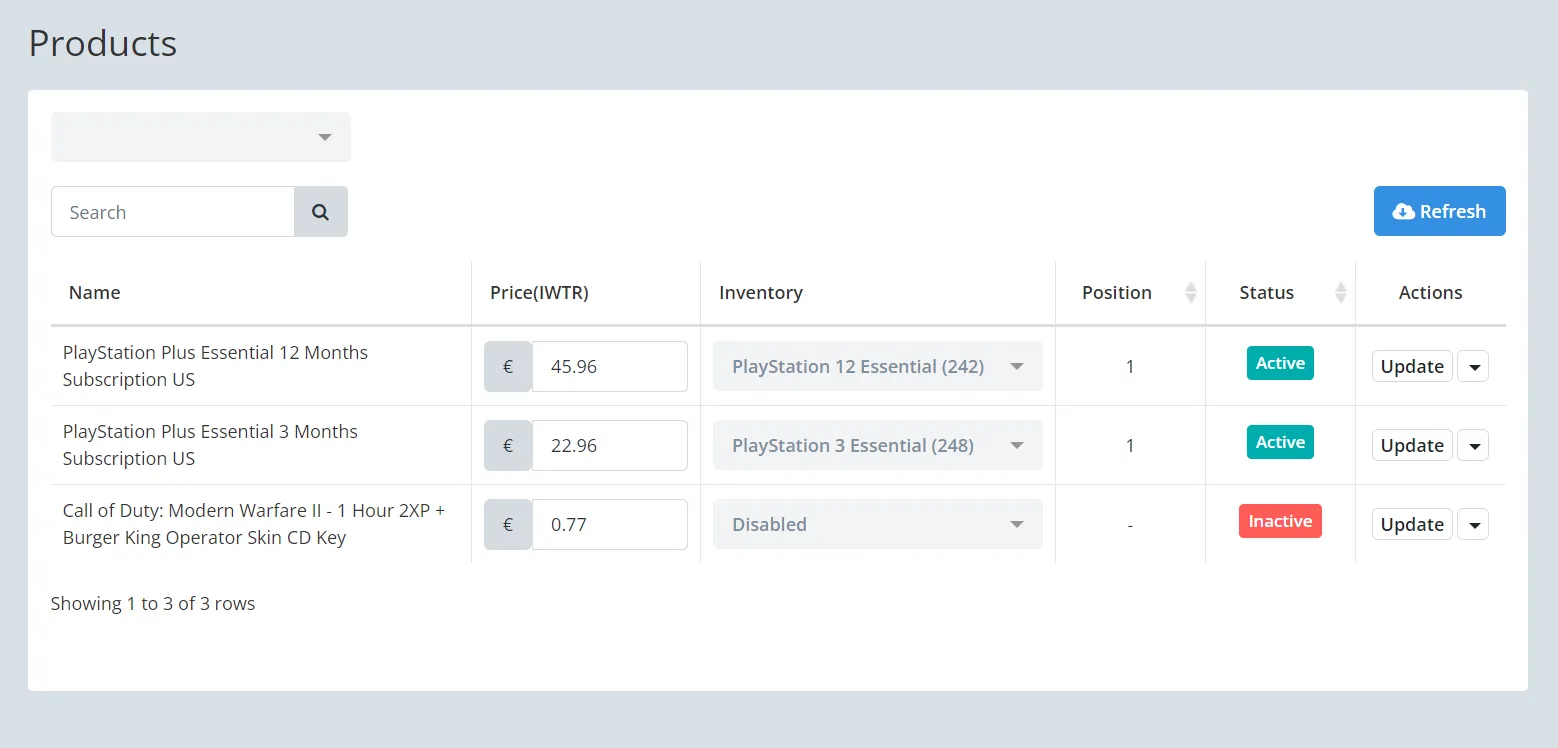This screenshot has width=1558, height=748.
Task: Click 'Showing 1 to 3 of 3 rows' text
Action: tap(153, 604)
